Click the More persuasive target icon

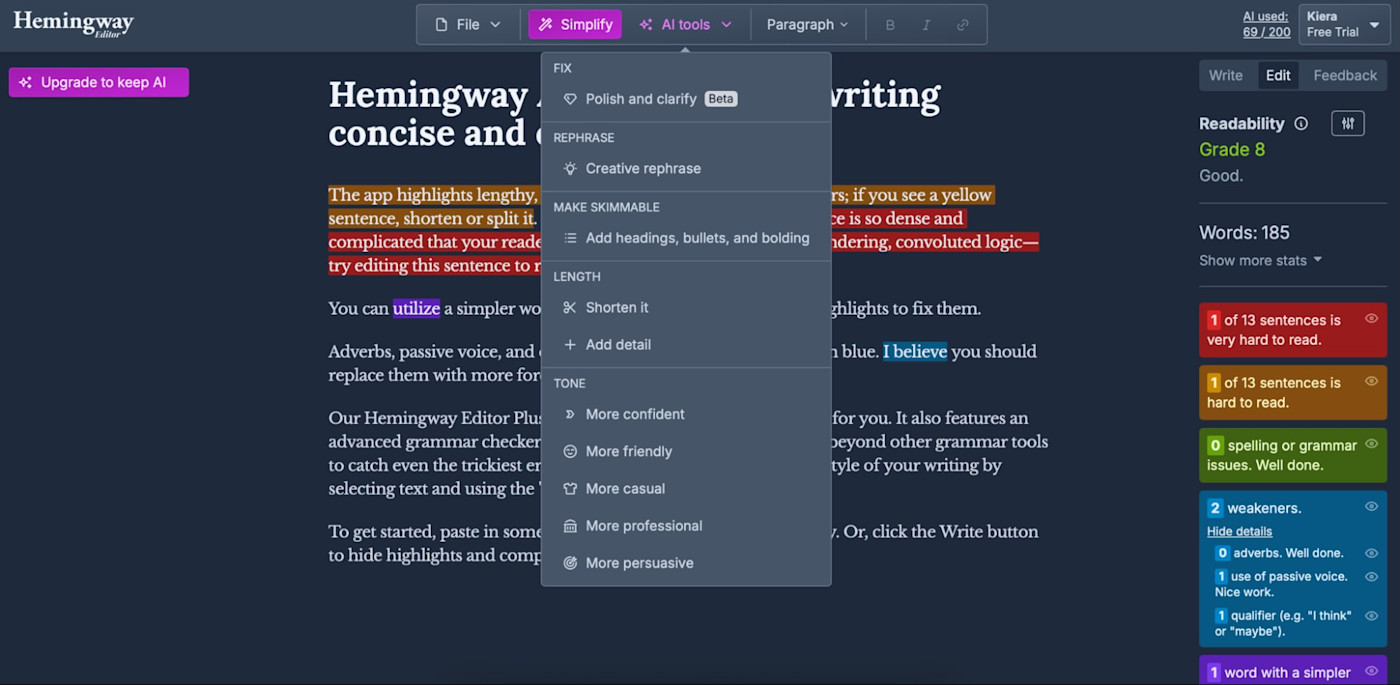[570, 563]
